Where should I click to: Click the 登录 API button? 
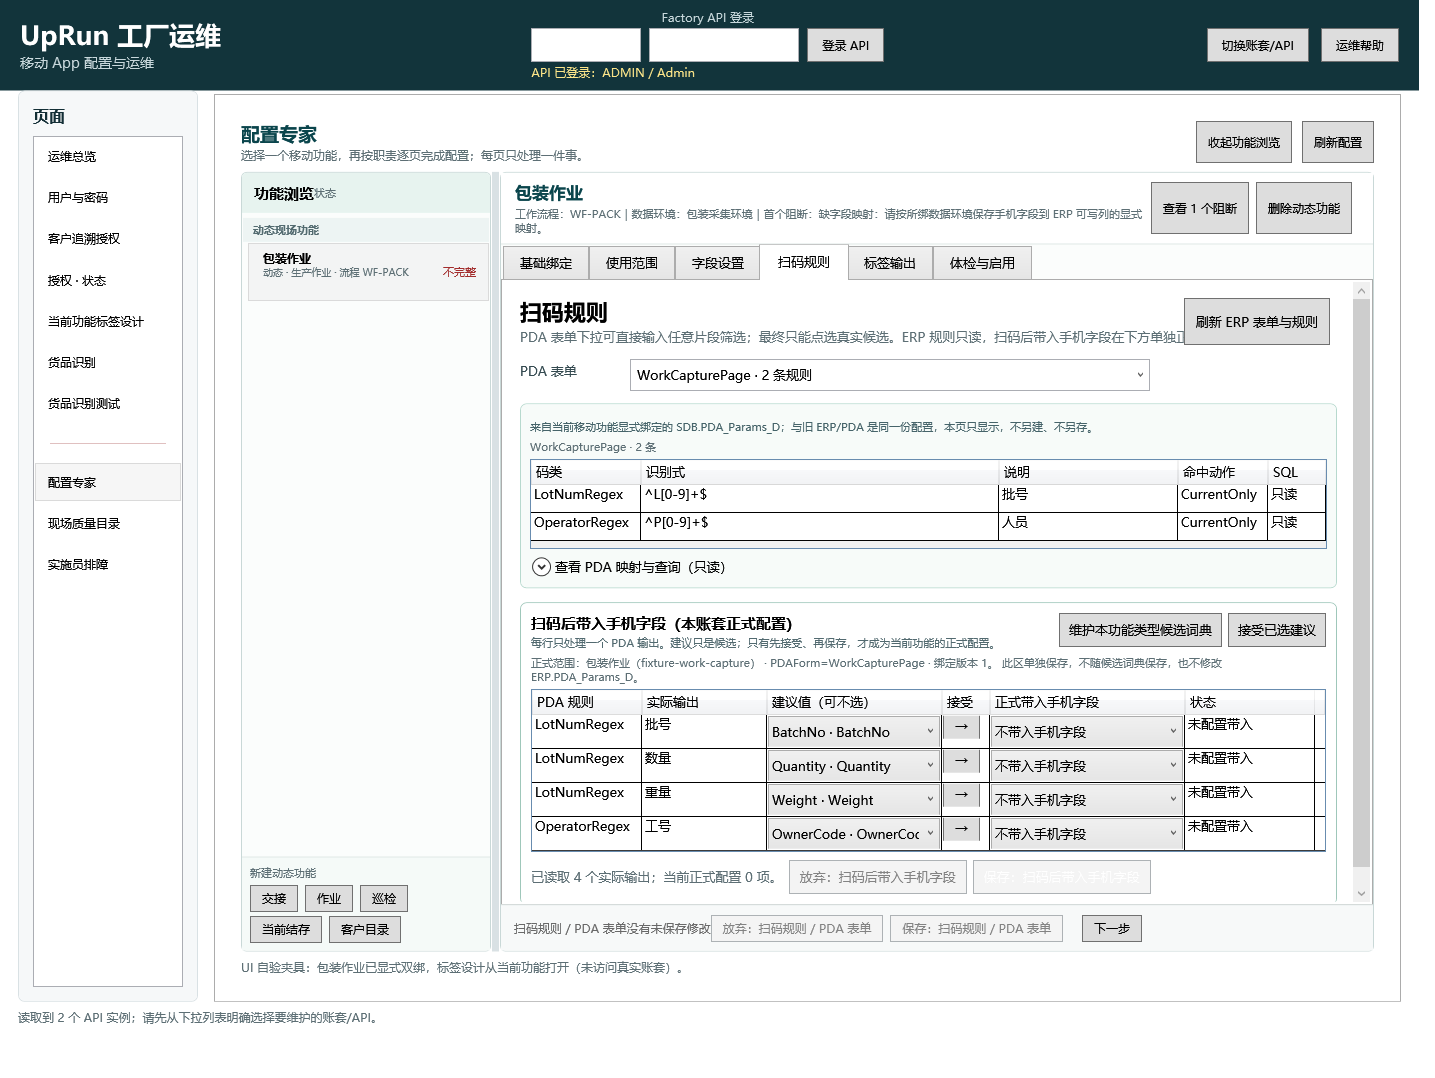point(845,45)
